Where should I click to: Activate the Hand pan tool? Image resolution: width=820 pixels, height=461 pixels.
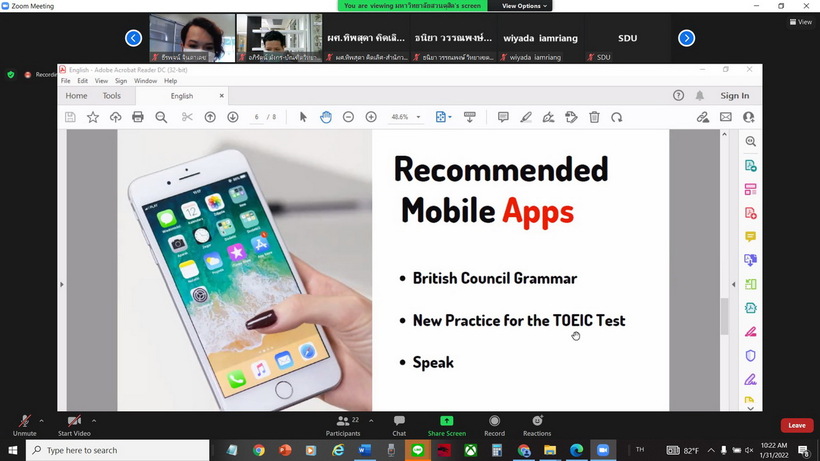(326, 117)
